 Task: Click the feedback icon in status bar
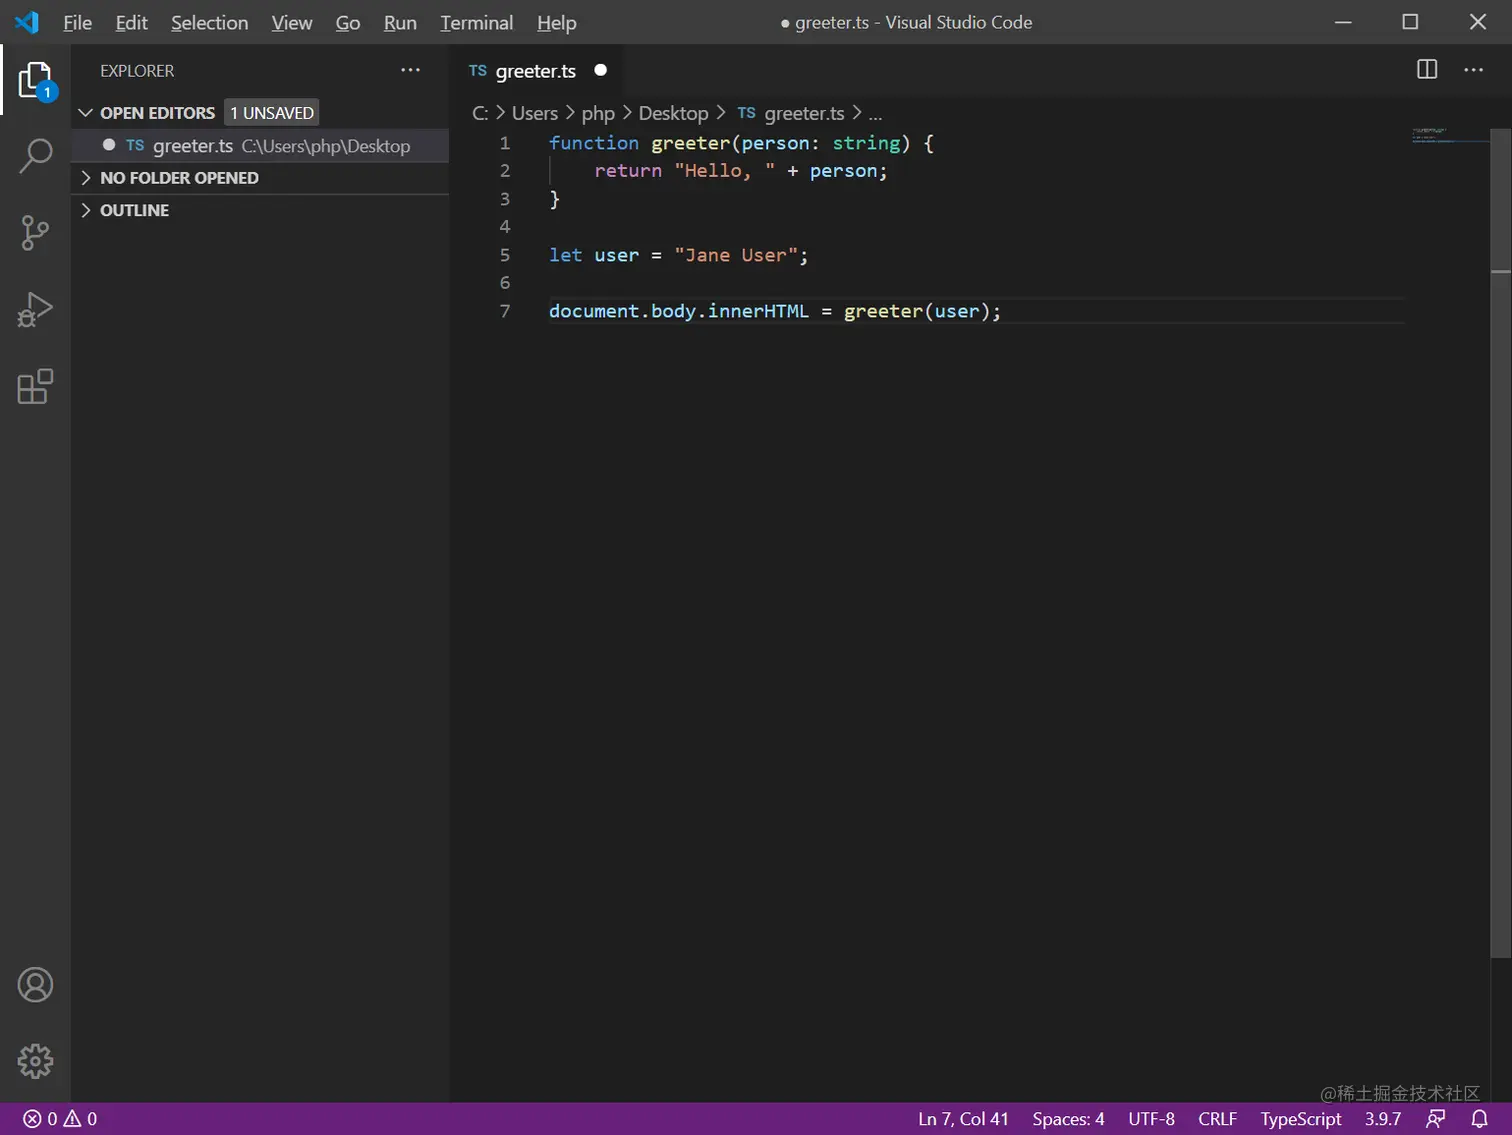pos(1435,1119)
